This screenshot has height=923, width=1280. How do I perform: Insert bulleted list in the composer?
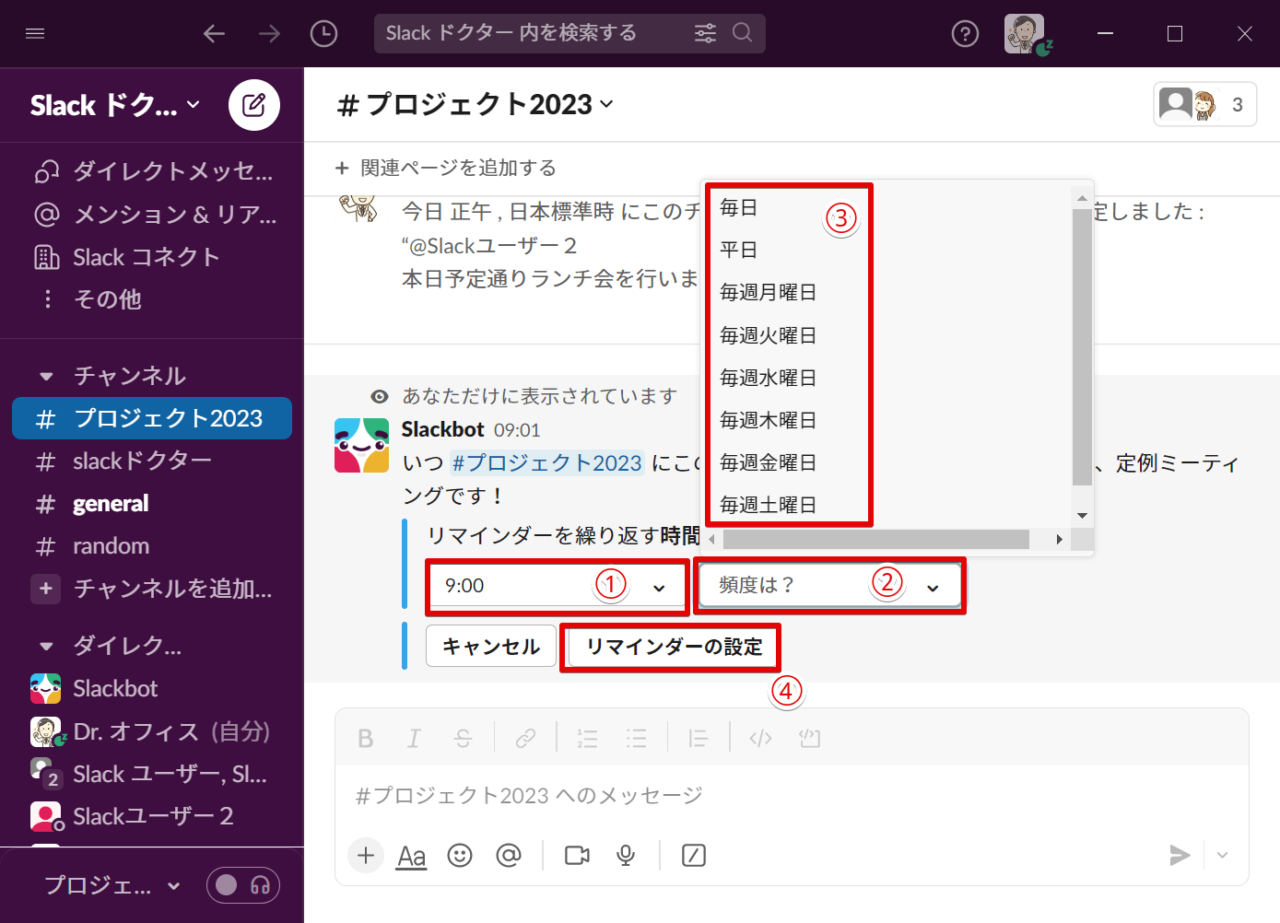click(x=636, y=739)
